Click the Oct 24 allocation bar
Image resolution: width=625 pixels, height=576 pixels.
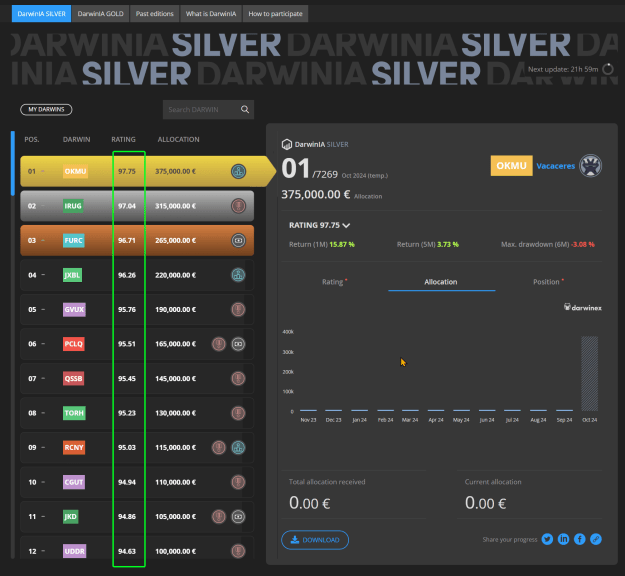click(x=590, y=374)
